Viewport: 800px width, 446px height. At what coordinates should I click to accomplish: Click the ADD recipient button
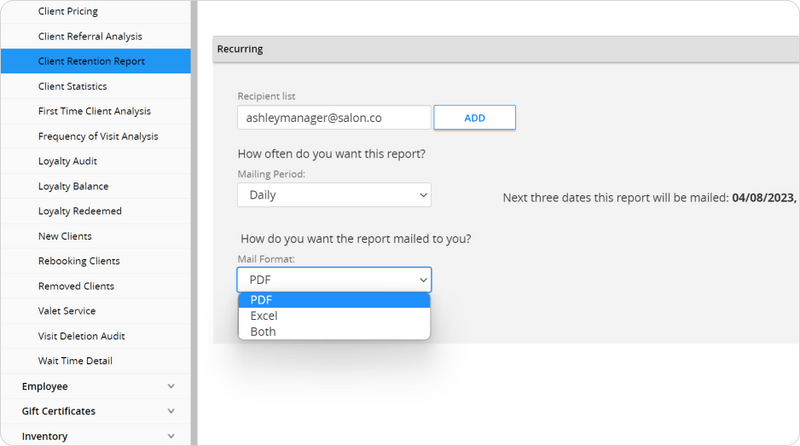(474, 118)
